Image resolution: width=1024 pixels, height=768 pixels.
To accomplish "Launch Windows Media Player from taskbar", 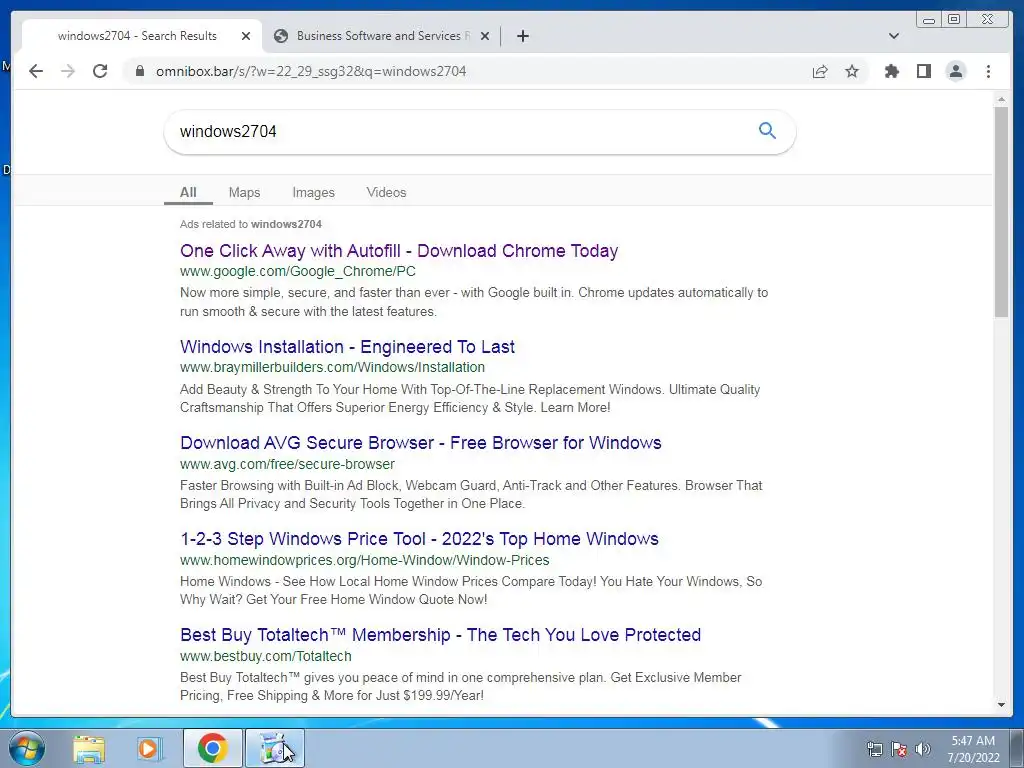I will 150,748.
